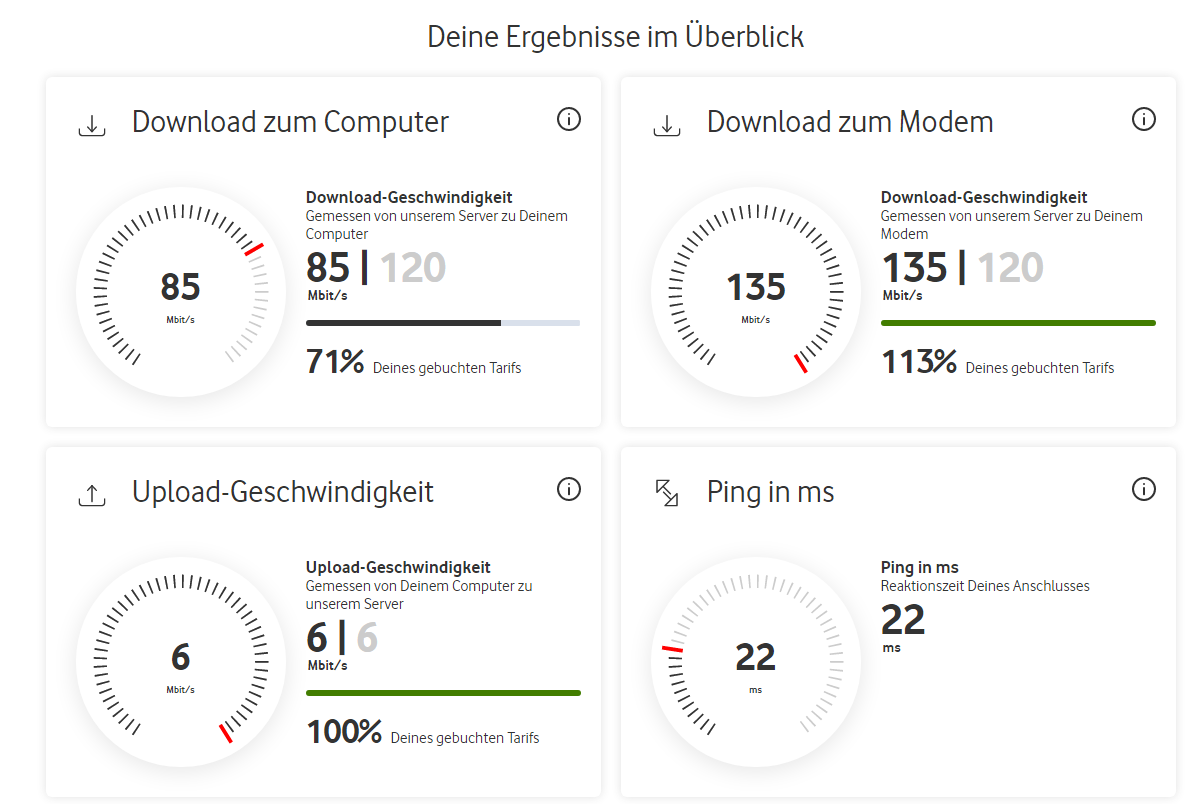Click the 135 Mbit/s modem download gauge
The width and height of the screenshot is (1196, 804).
point(756,294)
